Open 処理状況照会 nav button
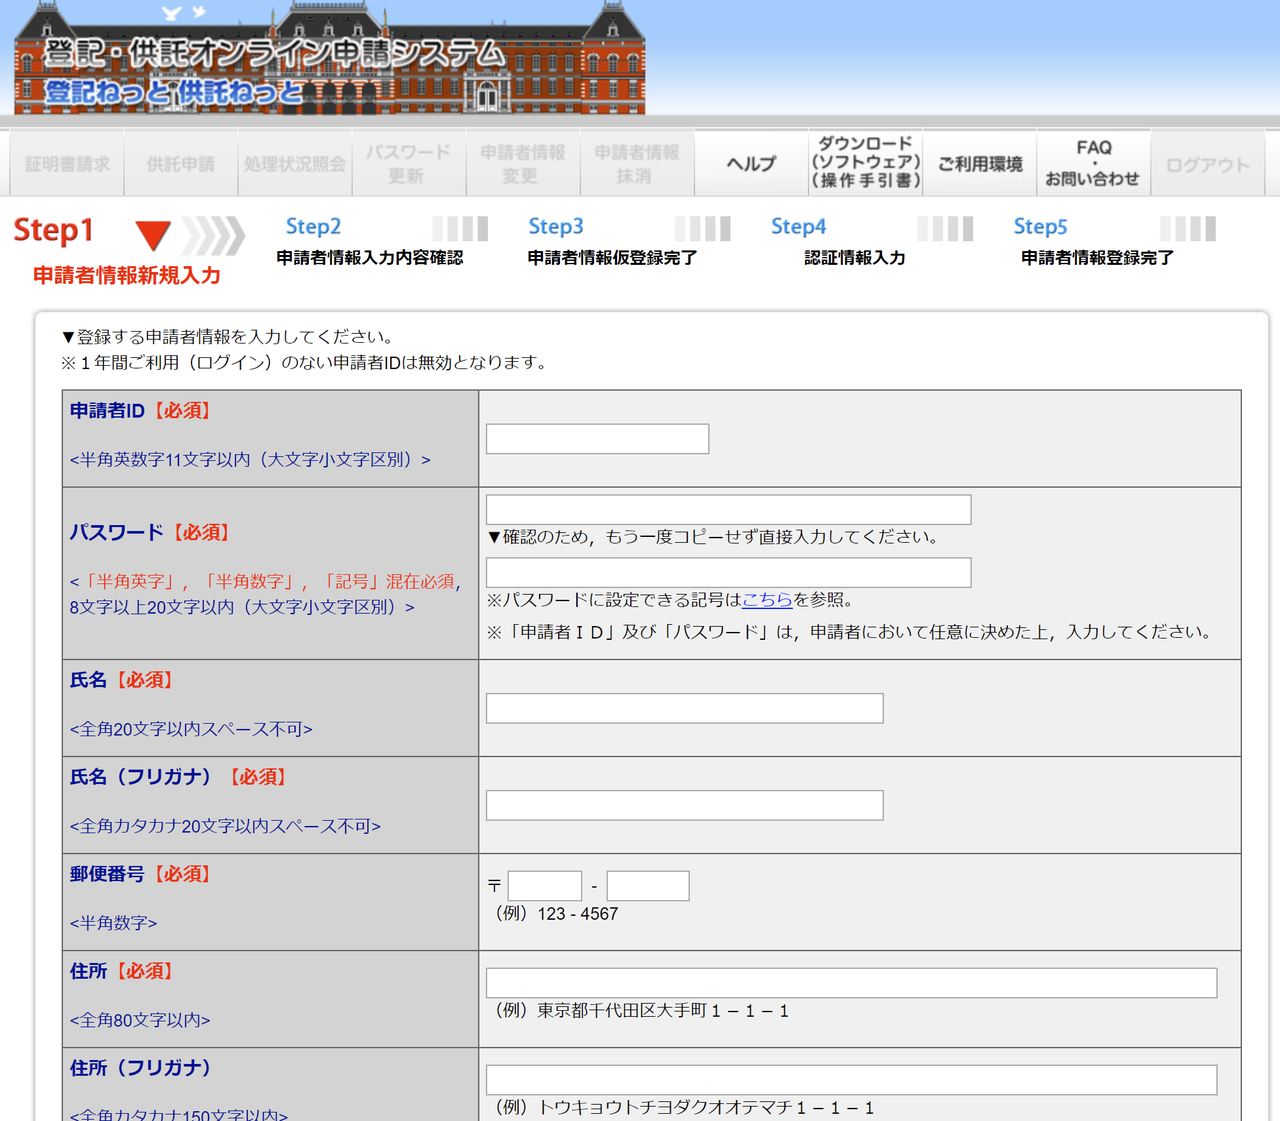 click(x=295, y=163)
